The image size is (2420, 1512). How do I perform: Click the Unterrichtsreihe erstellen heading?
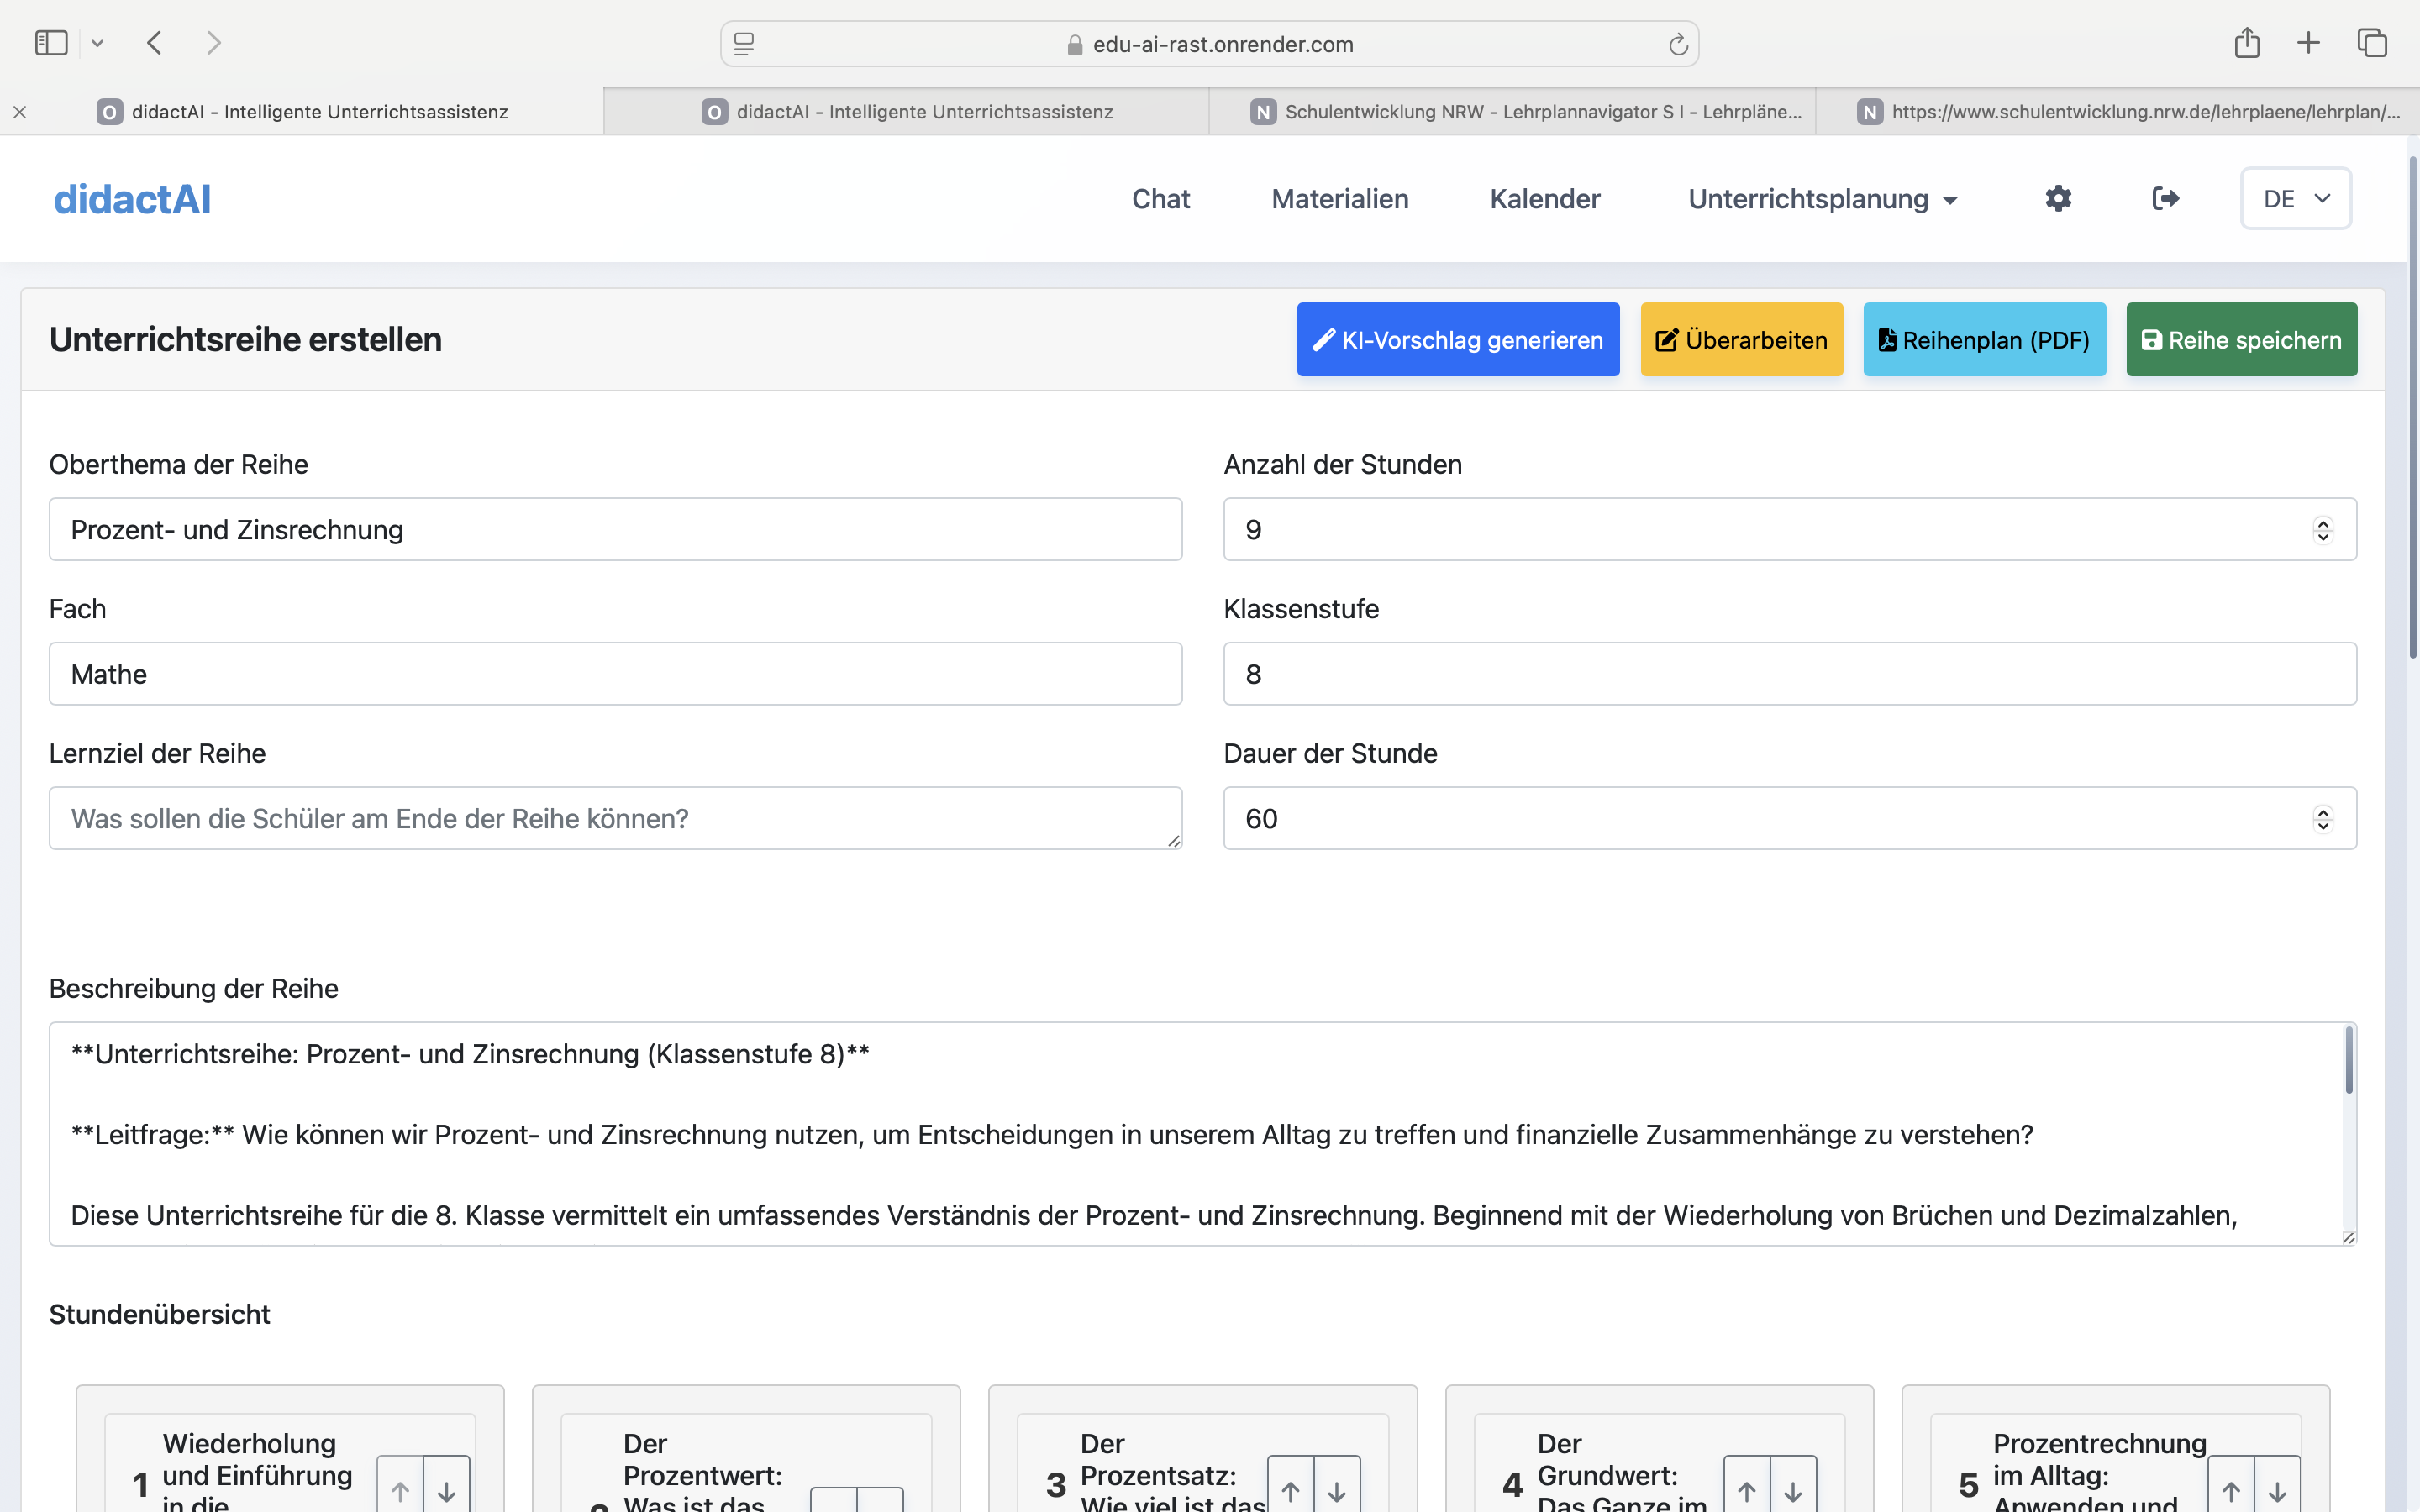245,339
